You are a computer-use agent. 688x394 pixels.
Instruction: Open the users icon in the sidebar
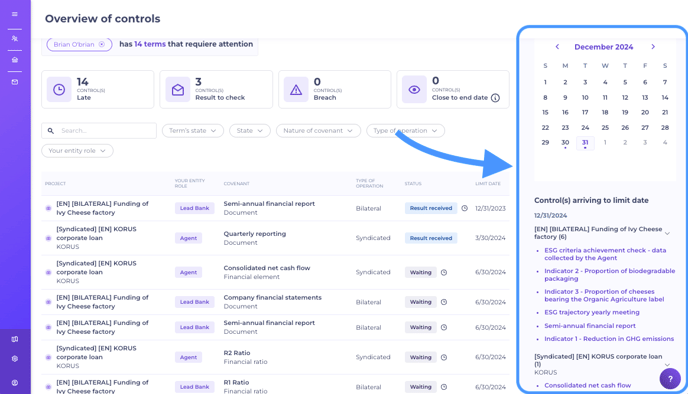point(14,39)
